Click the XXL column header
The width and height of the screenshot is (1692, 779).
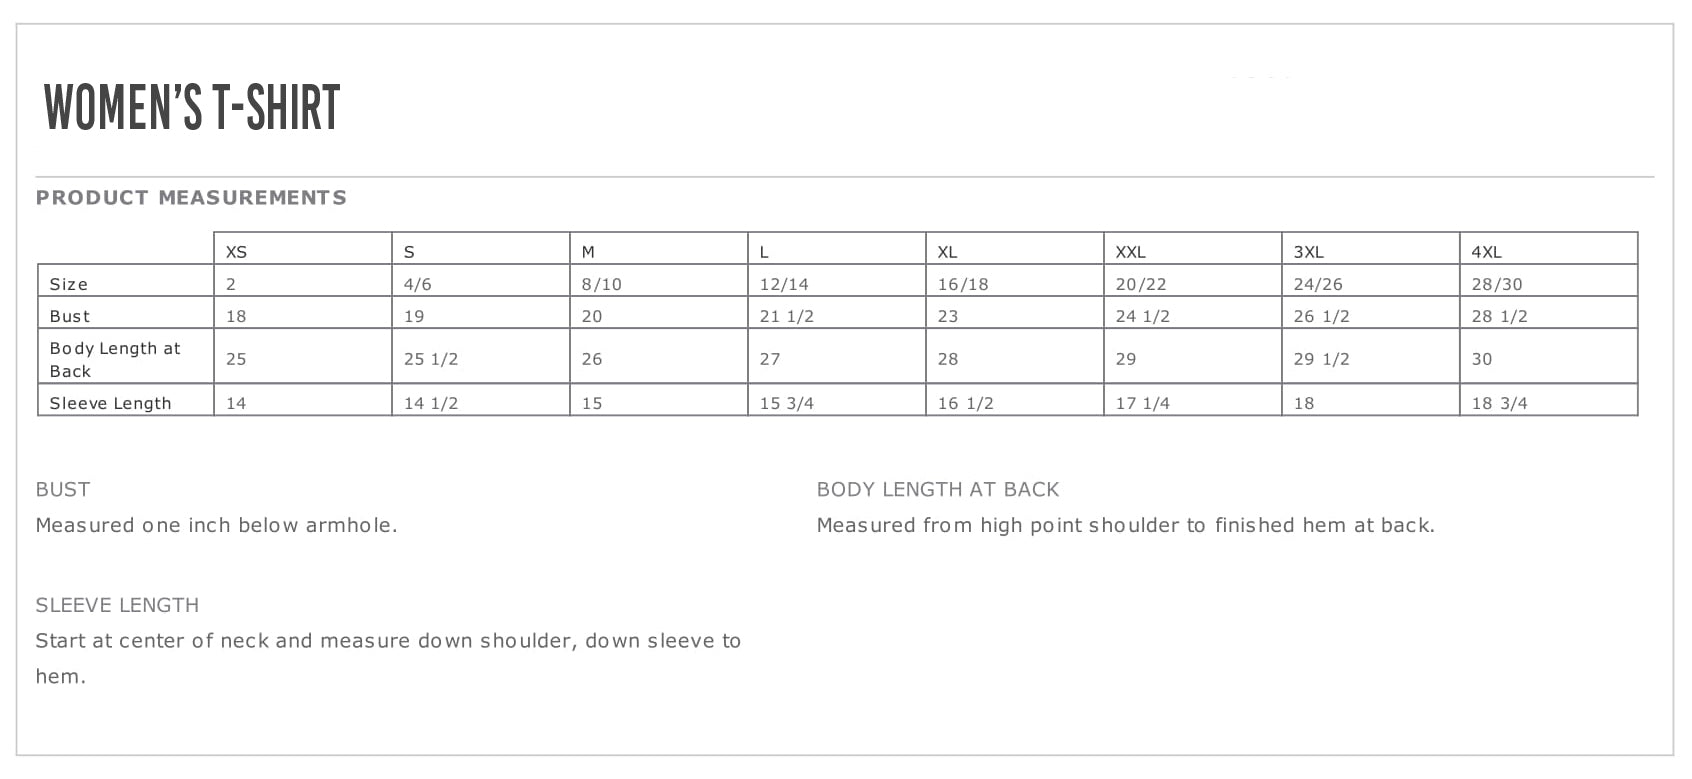click(x=1130, y=252)
